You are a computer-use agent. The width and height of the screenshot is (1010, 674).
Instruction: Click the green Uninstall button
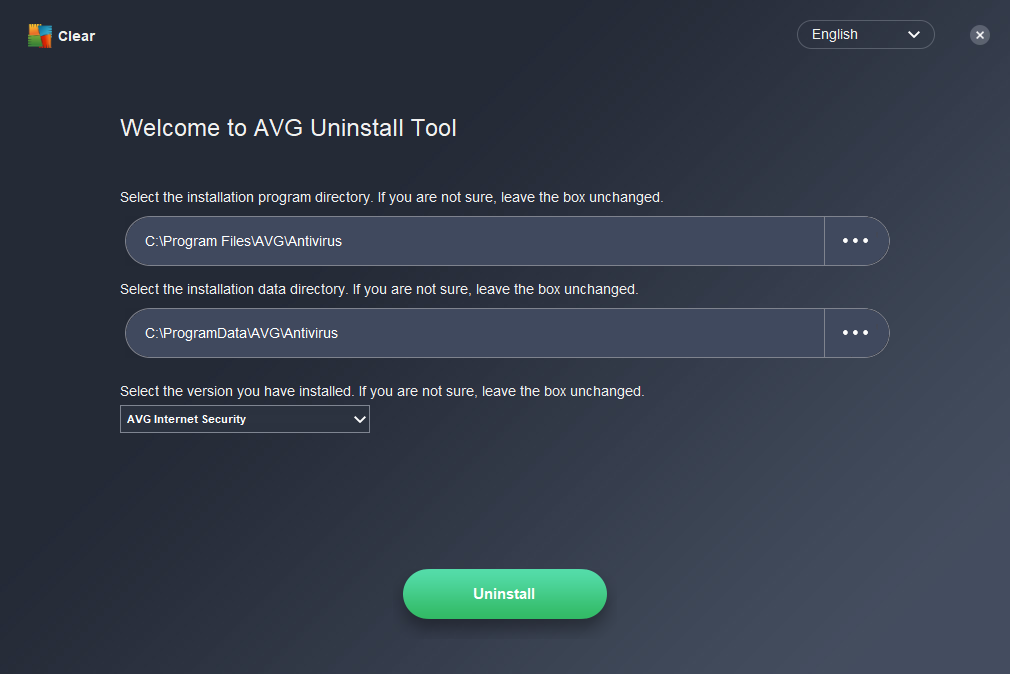click(x=504, y=593)
